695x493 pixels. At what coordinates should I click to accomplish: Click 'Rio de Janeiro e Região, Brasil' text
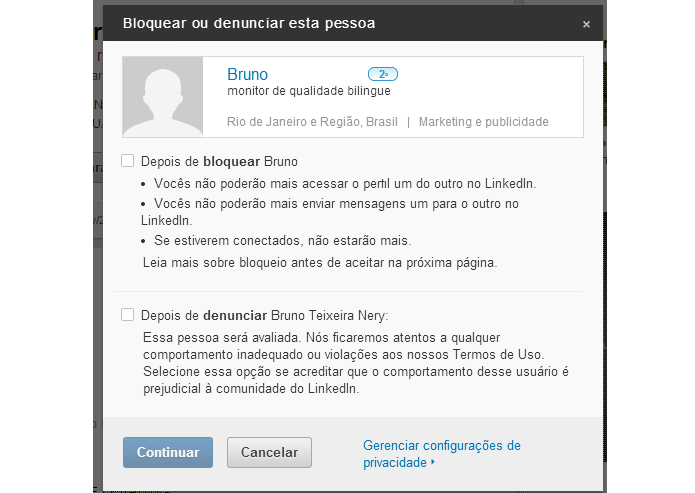click(312, 121)
